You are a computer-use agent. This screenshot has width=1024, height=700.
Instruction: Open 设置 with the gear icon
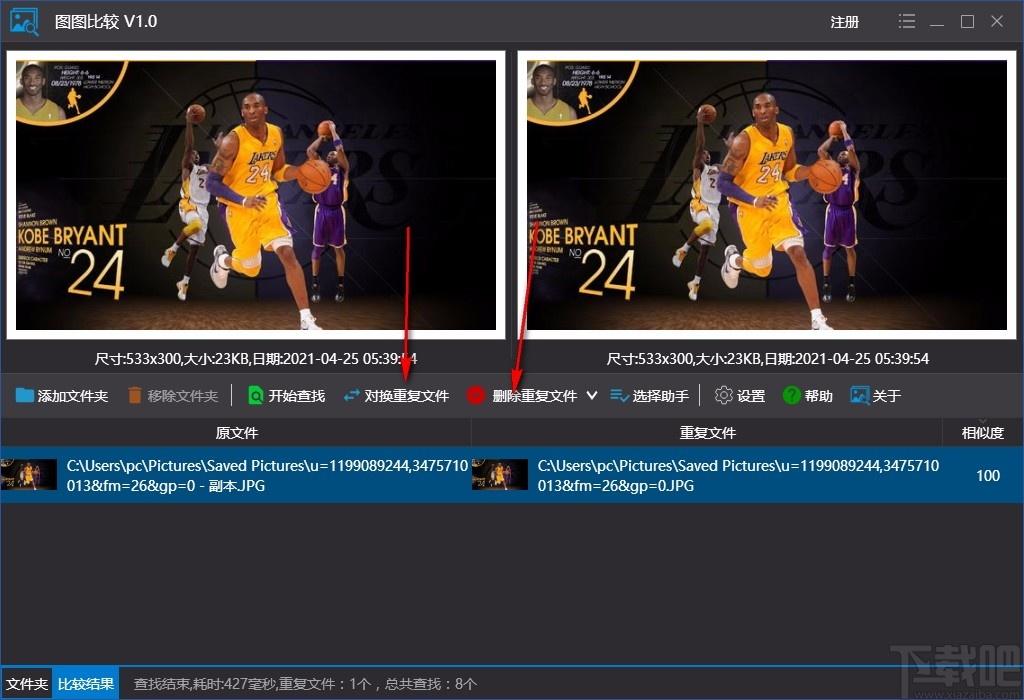(x=724, y=395)
